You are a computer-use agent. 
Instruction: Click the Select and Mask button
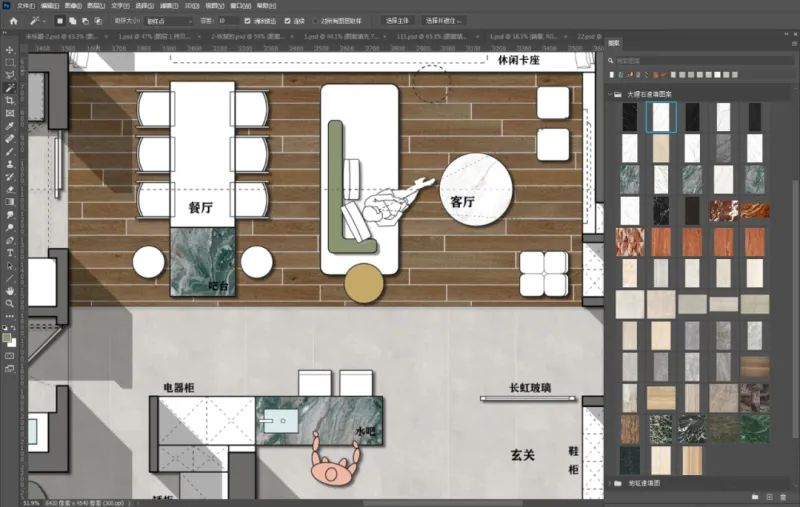pos(440,20)
